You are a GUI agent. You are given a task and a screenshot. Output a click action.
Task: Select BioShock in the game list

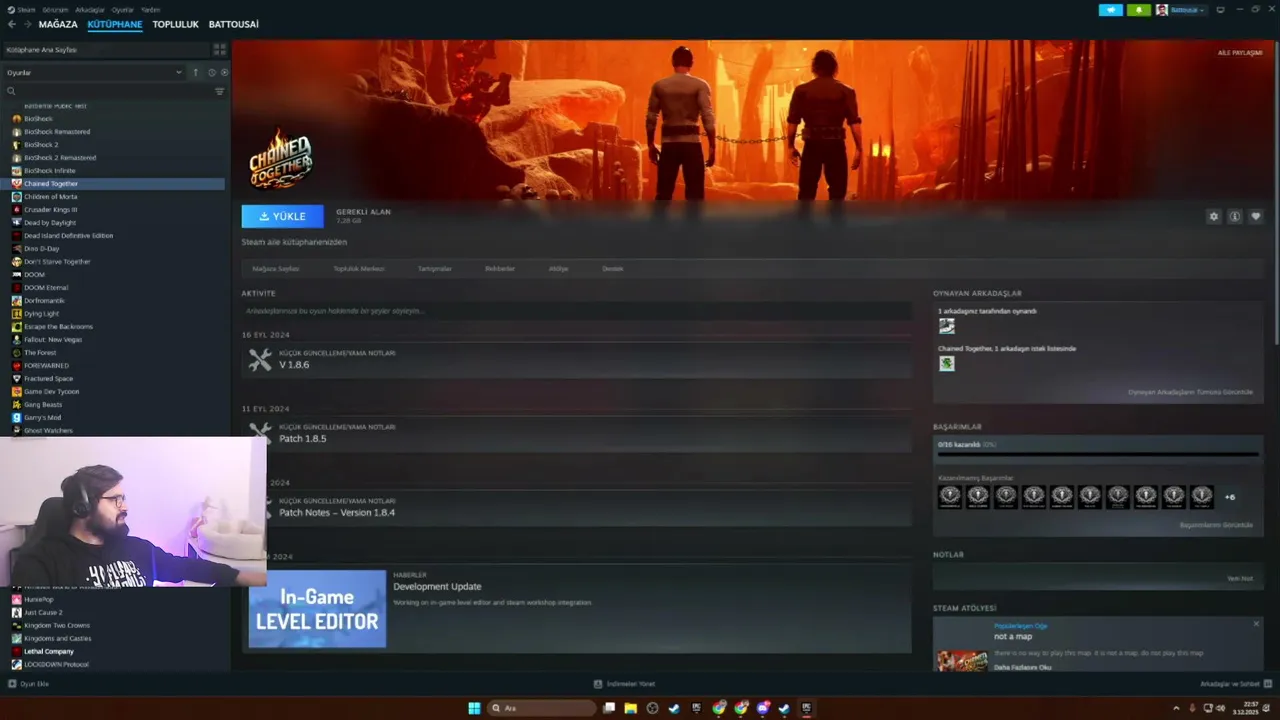(x=38, y=119)
